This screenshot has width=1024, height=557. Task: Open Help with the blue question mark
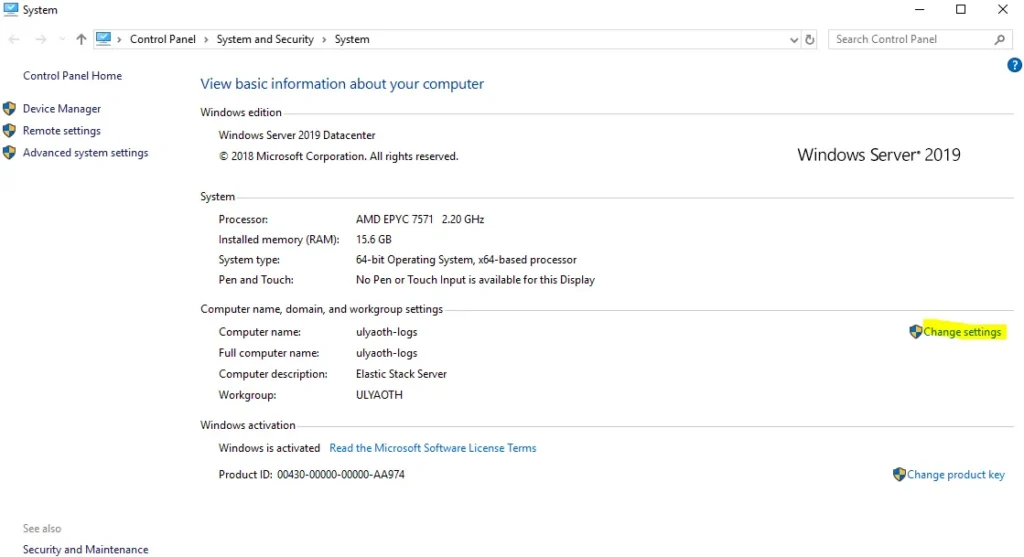[1014, 65]
